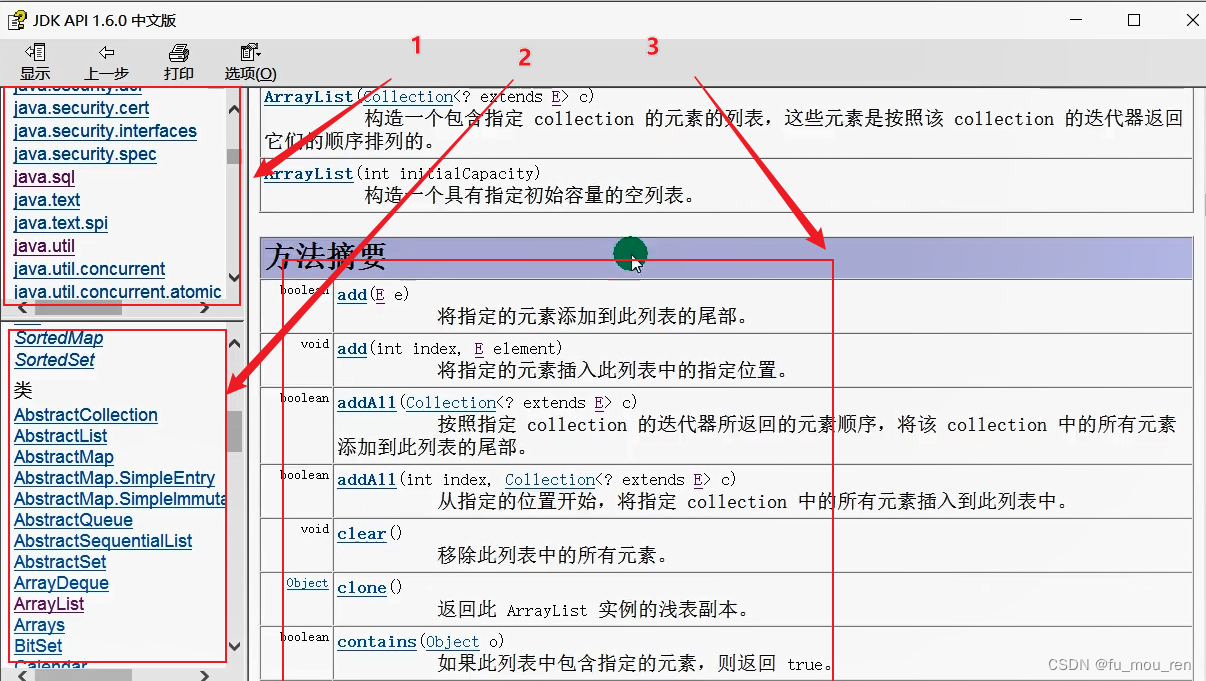Viewport: 1206px width, 681px height.
Task: Click the 上一步 (Back) toolbar icon
Action: pyautogui.click(x=107, y=60)
